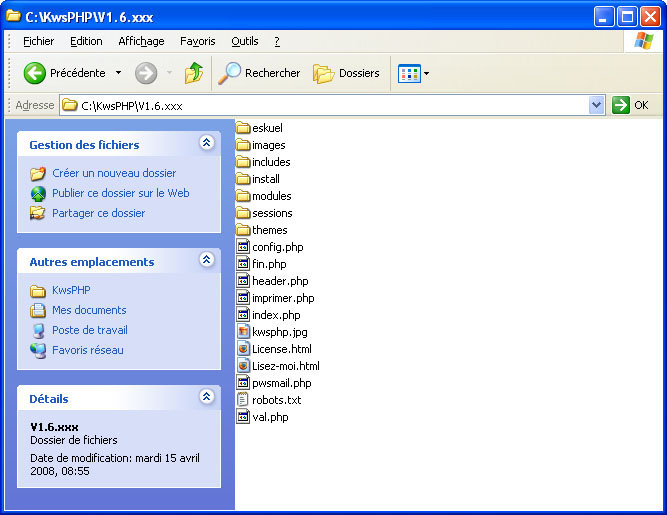Image resolution: width=667 pixels, height=515 pixels.
Task: Open the Précédente history dropdown arrow
Action: 119,73
